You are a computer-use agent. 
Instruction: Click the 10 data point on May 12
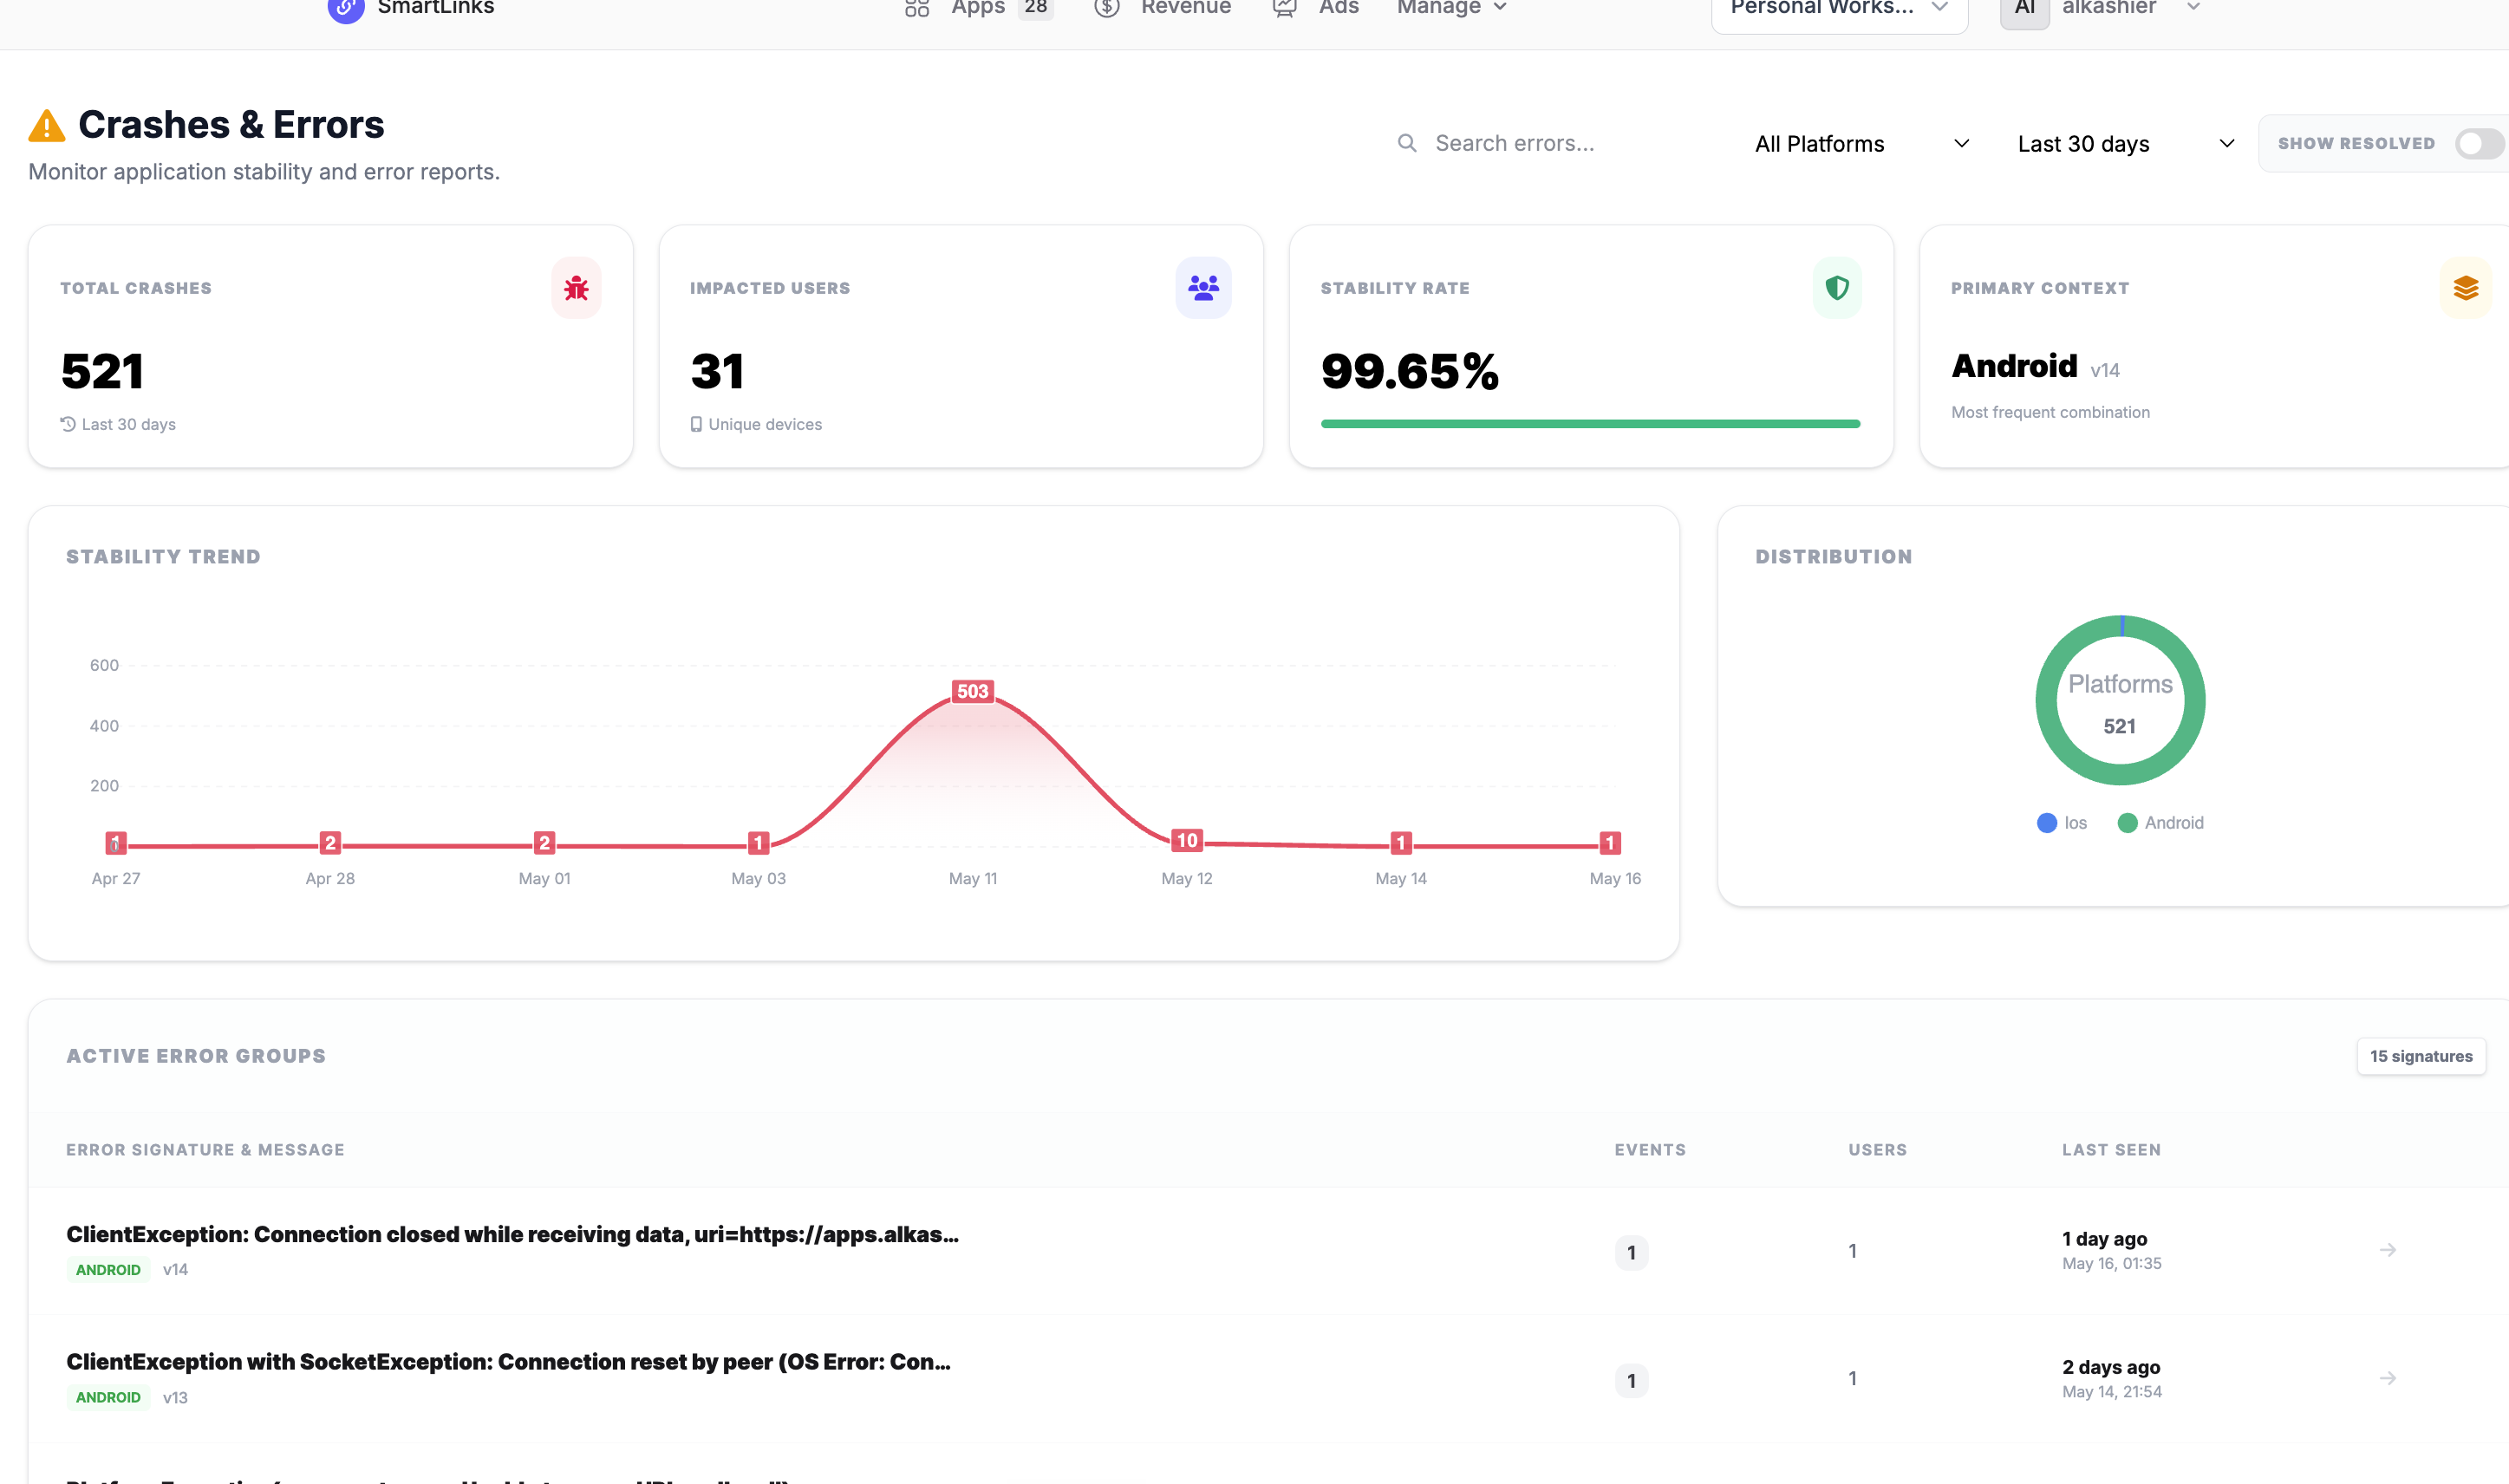1186,840
